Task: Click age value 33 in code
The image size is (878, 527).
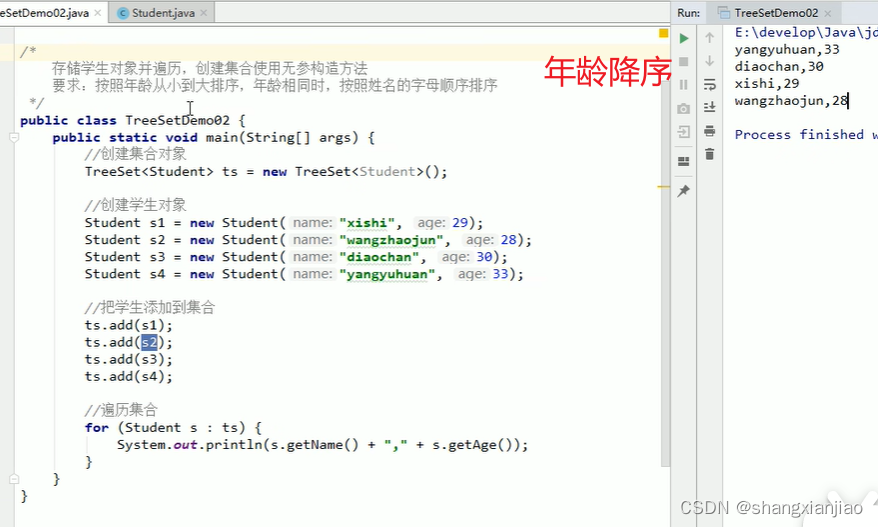Action: pos(500,274)
